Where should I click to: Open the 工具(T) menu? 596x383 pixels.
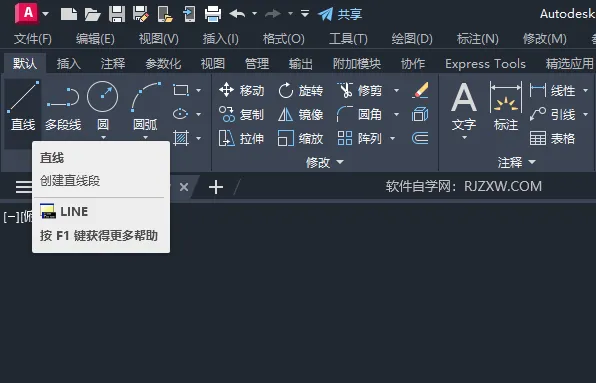348,39
